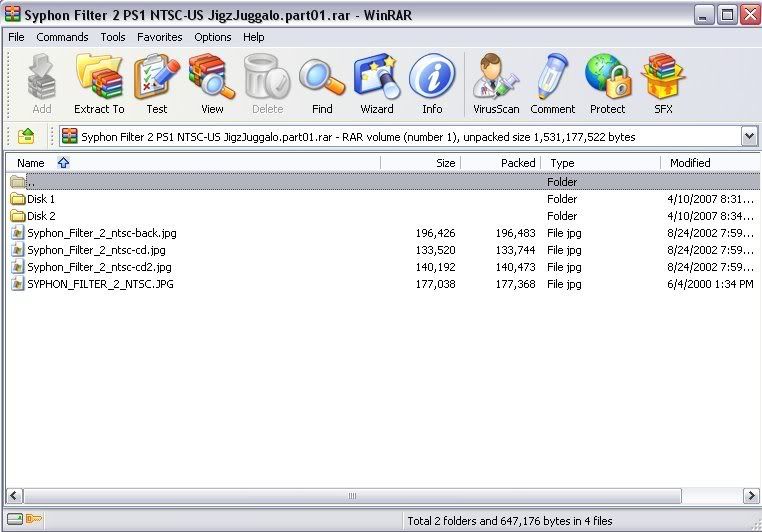Image resolution: width=762 pixels, height=532 pixels.
Task: Run the Test archive tool
Action: tap(156, 78)
